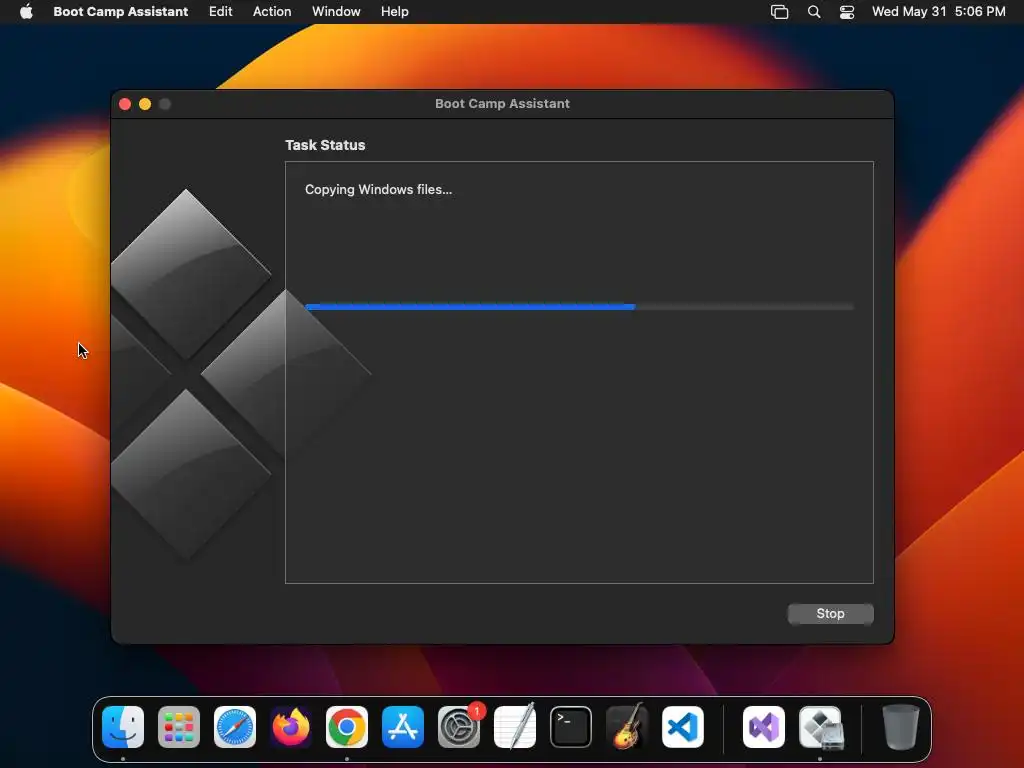Screen dimensions: 1024x768
Task: Open Terminal from the Dock
Action: 571,727
